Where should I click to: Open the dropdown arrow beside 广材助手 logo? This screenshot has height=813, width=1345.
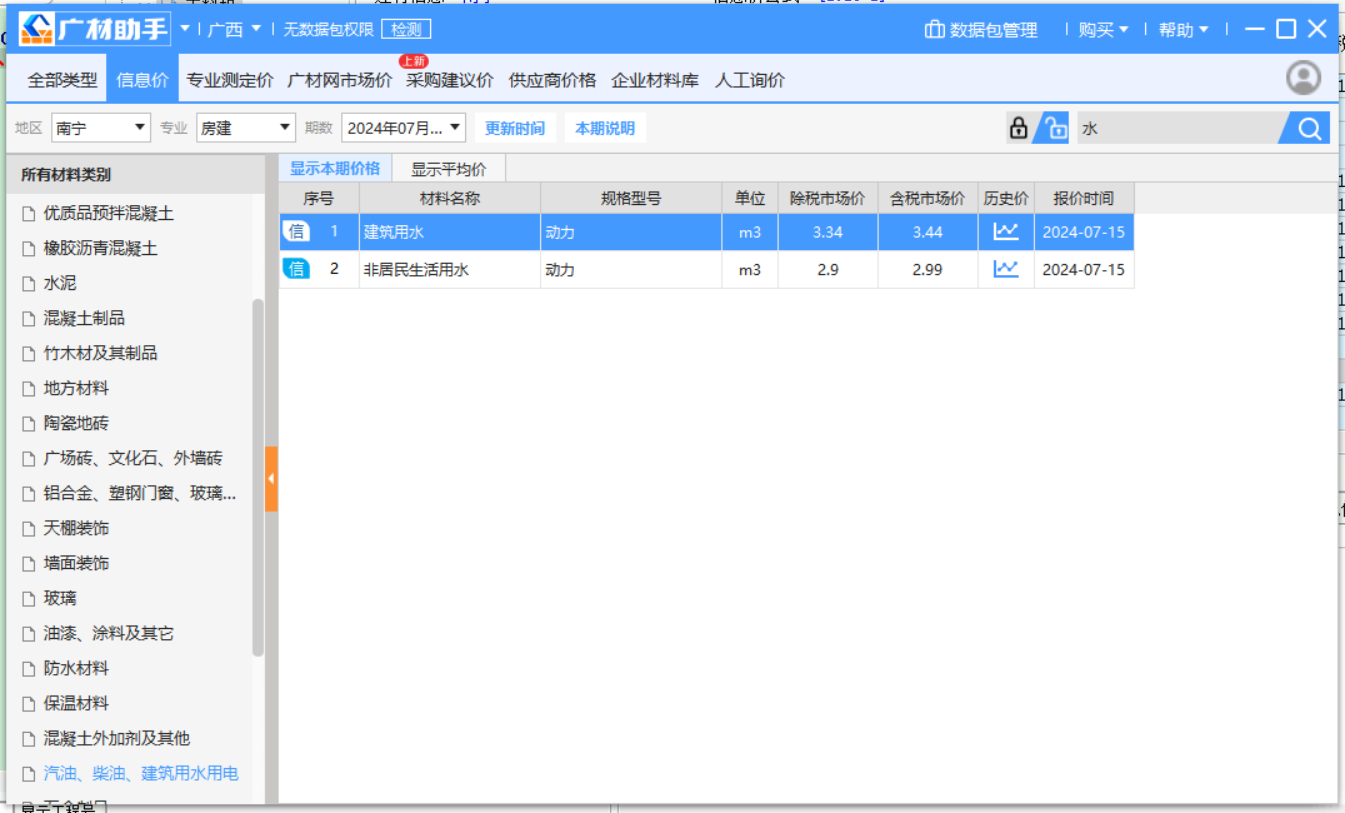pyautogui.click(x=184, y=29)
